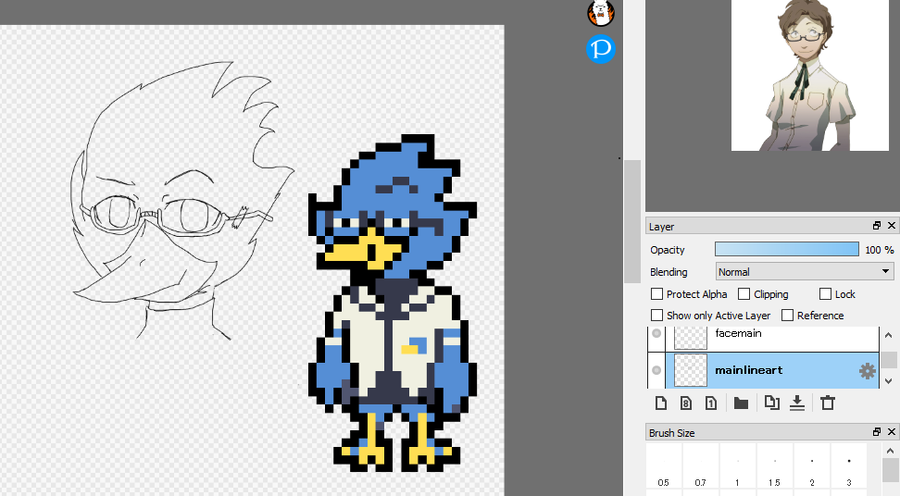Click the blue pixiv P icon
Viewport: 900px width, 496px height.
tap(601, 49)
